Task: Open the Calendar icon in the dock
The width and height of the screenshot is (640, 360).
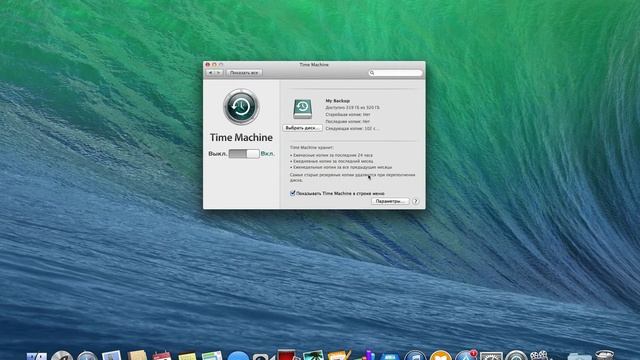Action: coord(162,356)
